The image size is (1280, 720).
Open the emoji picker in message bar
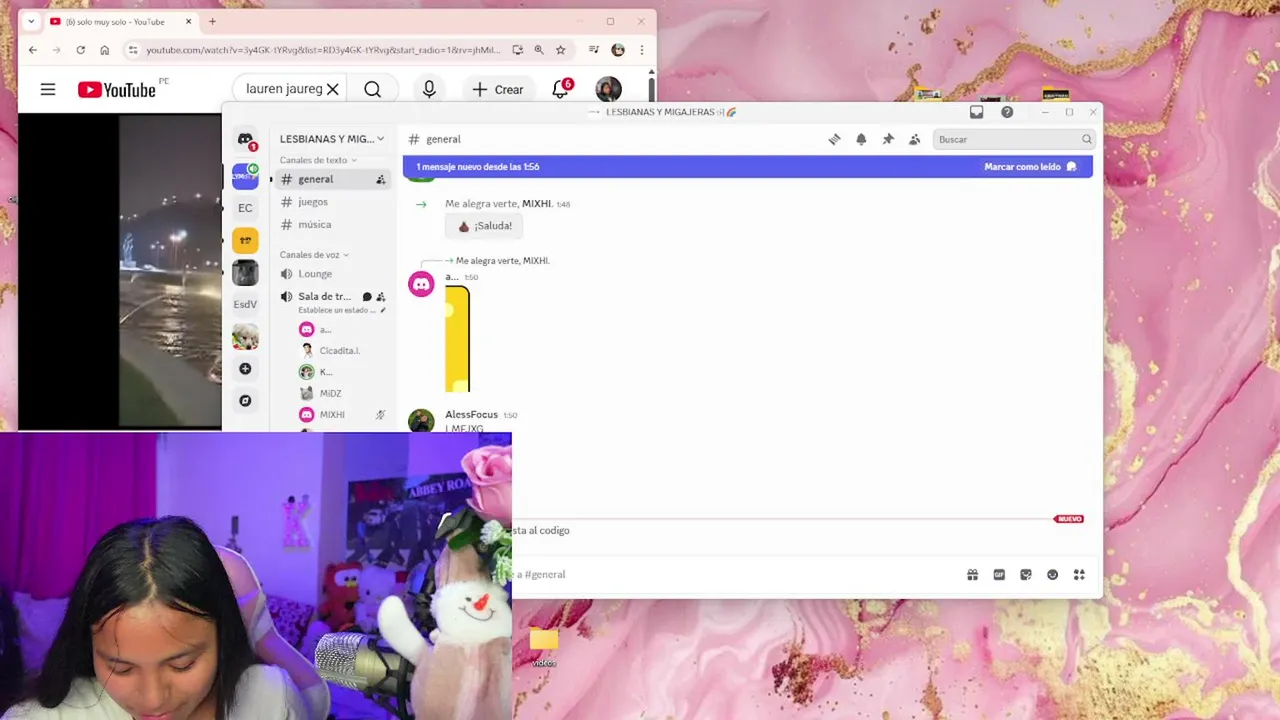tap(1052, 575)
